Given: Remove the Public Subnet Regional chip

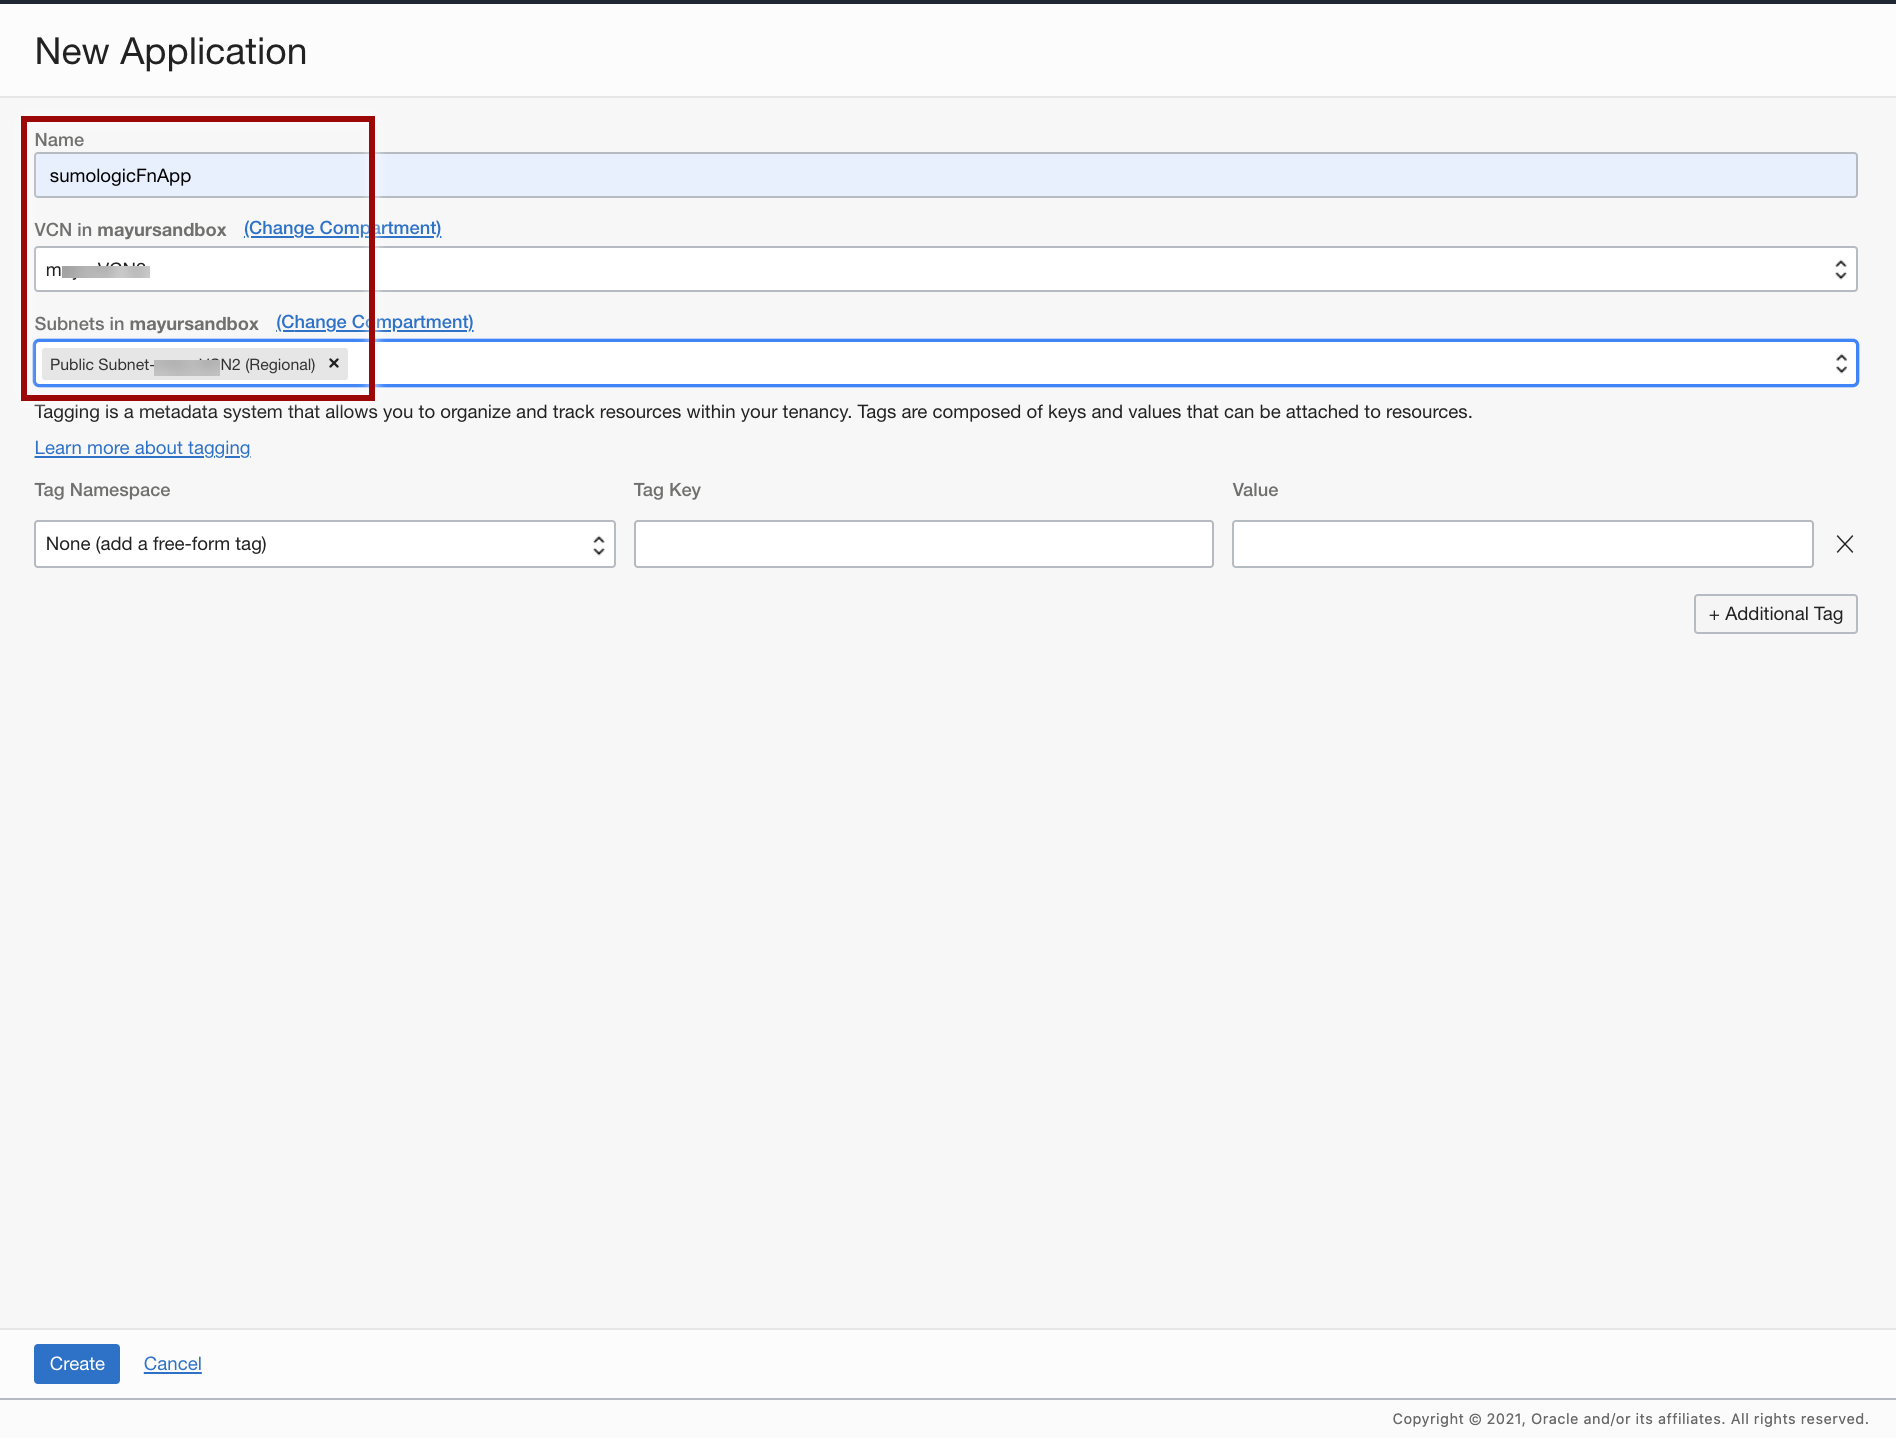Looking at the screenshot, I should coord(334,363).
